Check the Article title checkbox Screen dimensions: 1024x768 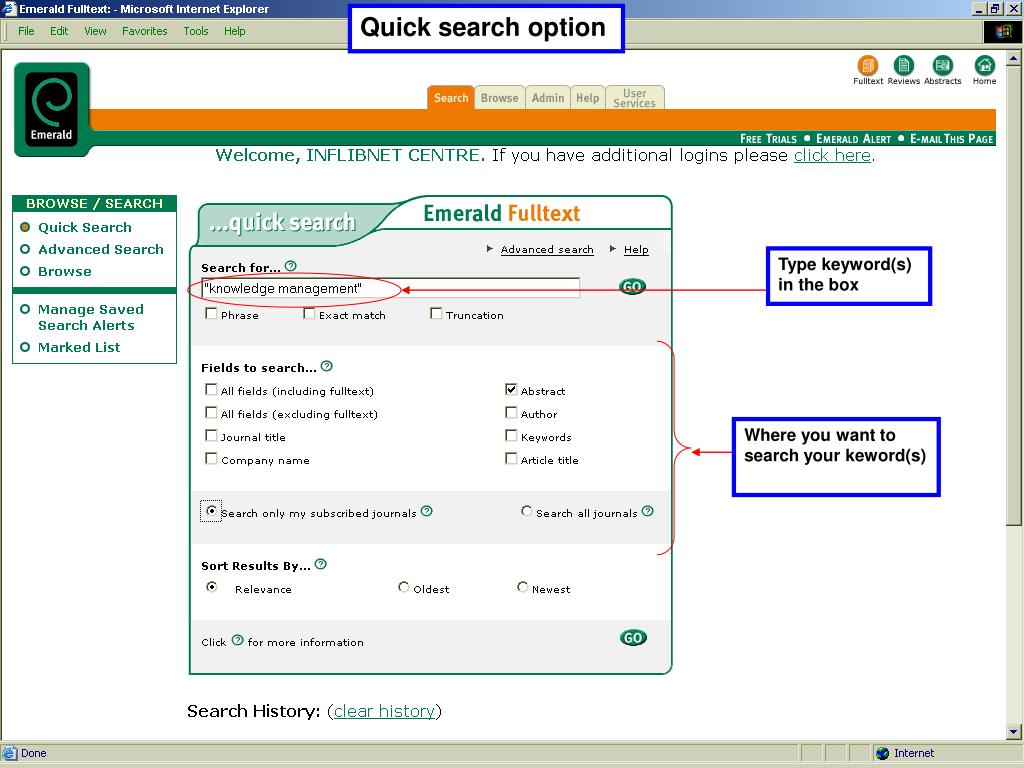[x=511, y=458]
